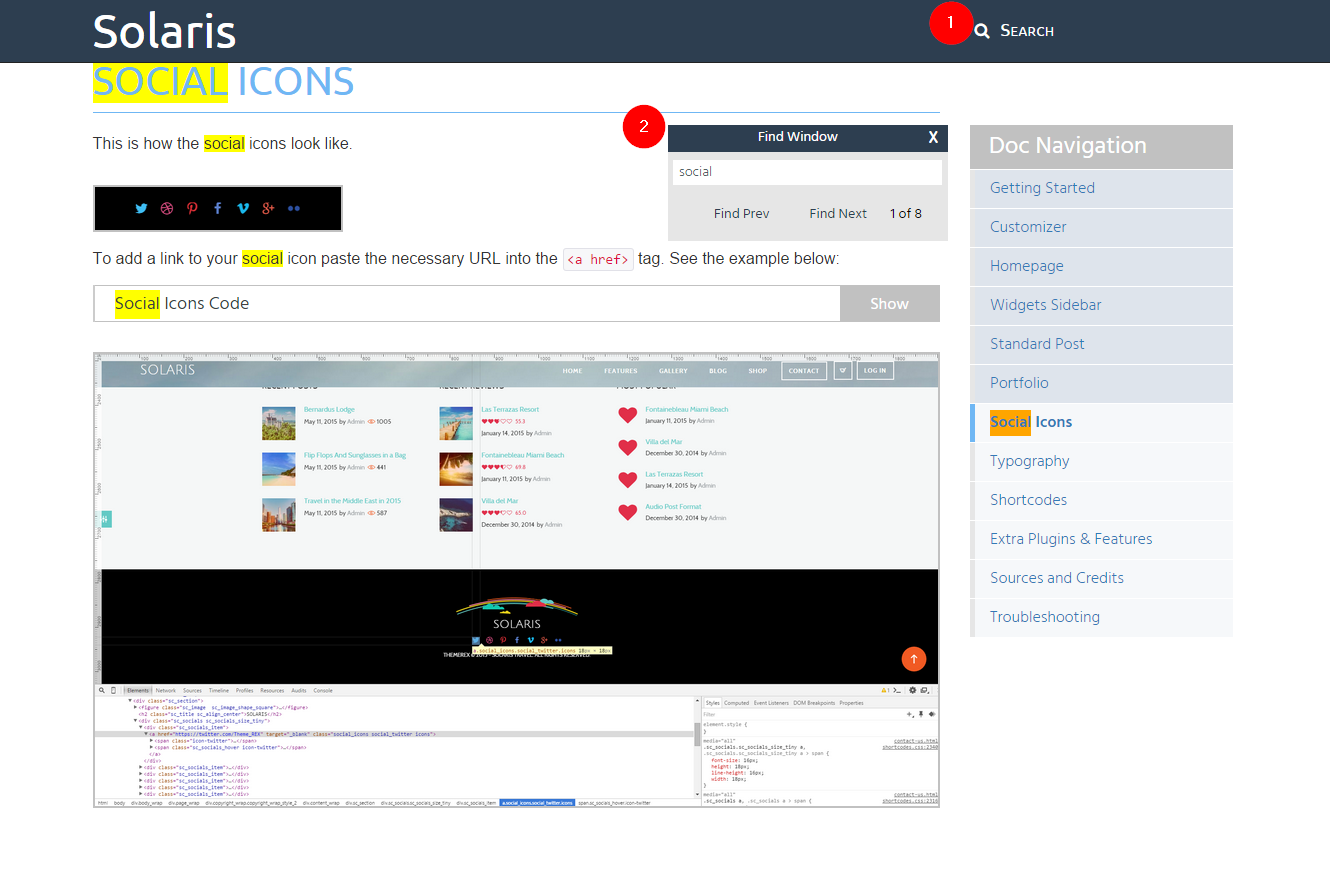Screen dimensions: 1330x888
Task: Click the Dribbble icon in the black bar
Action: click(x=167, y=208)
